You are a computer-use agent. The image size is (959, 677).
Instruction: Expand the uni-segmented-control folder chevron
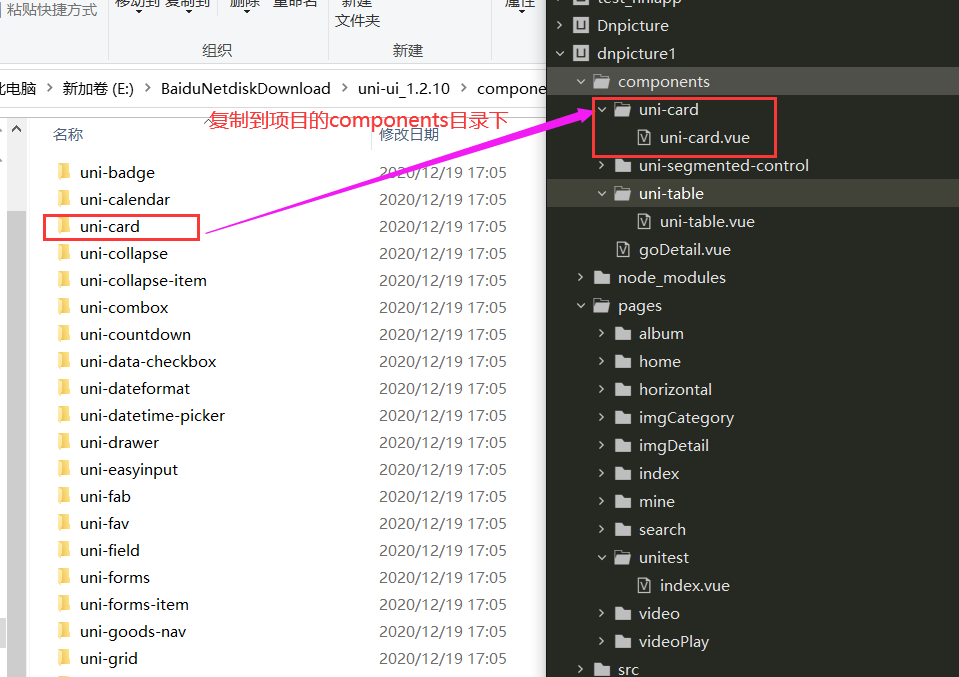tap(601, 165)
